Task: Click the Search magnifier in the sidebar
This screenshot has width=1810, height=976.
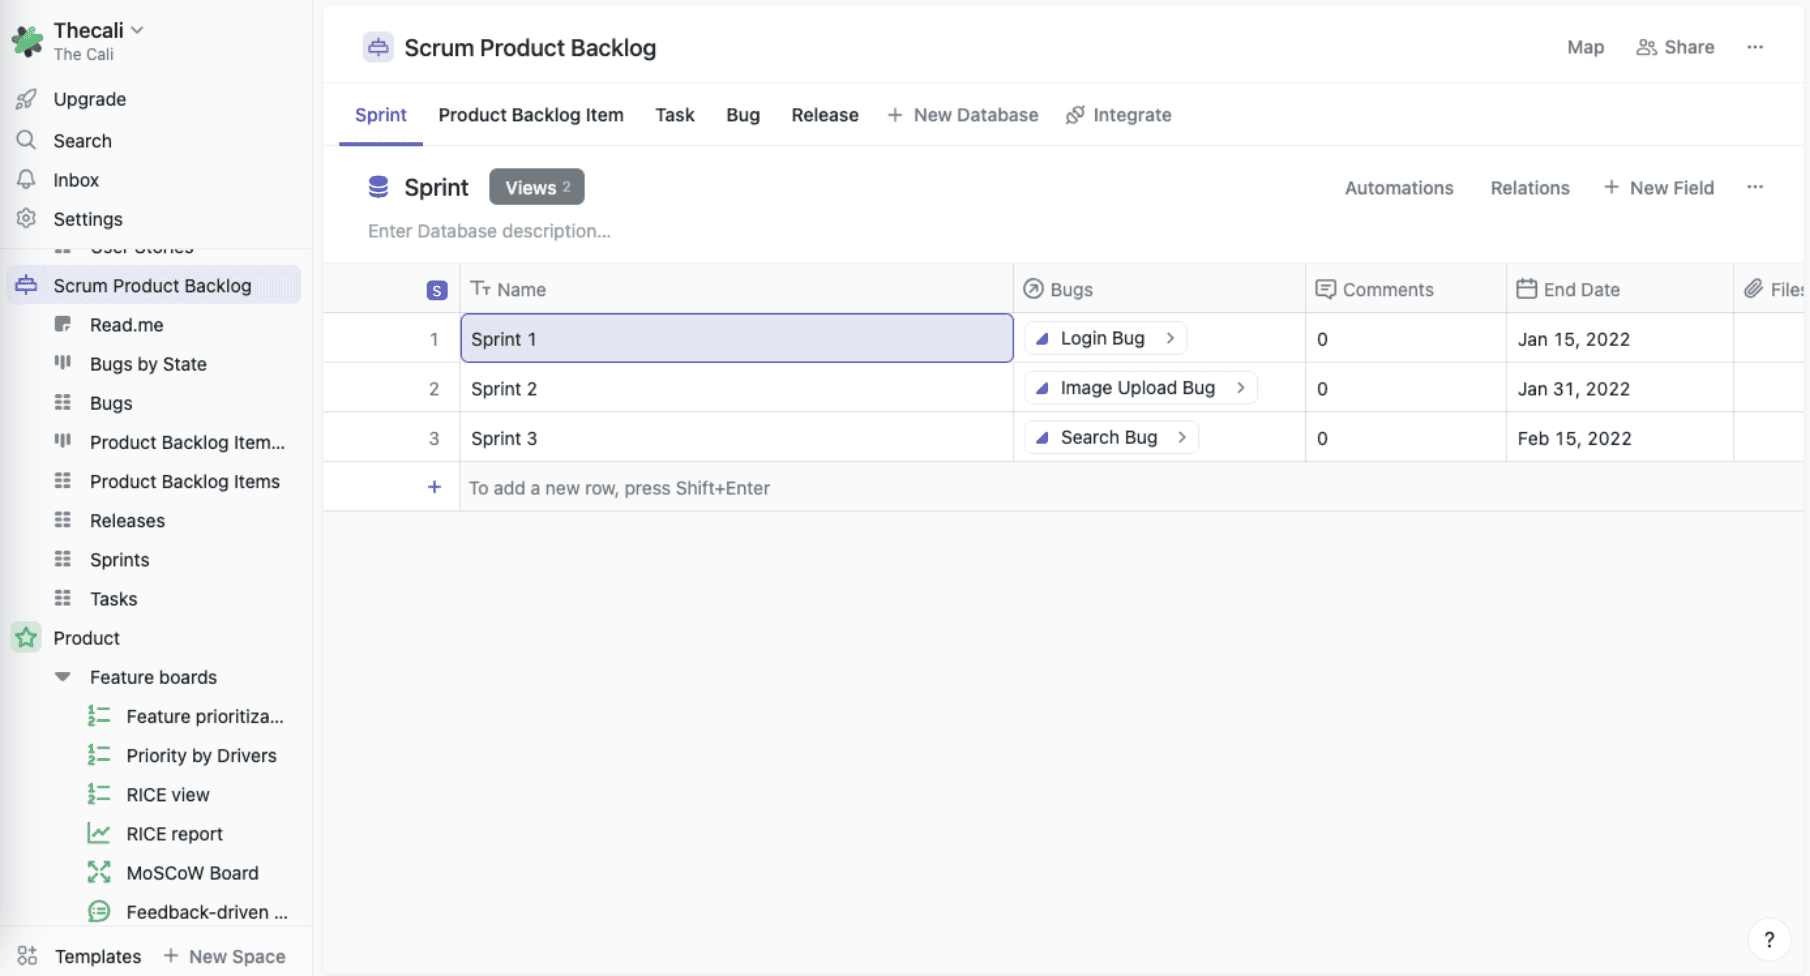Action: click(x=26, y=140)
